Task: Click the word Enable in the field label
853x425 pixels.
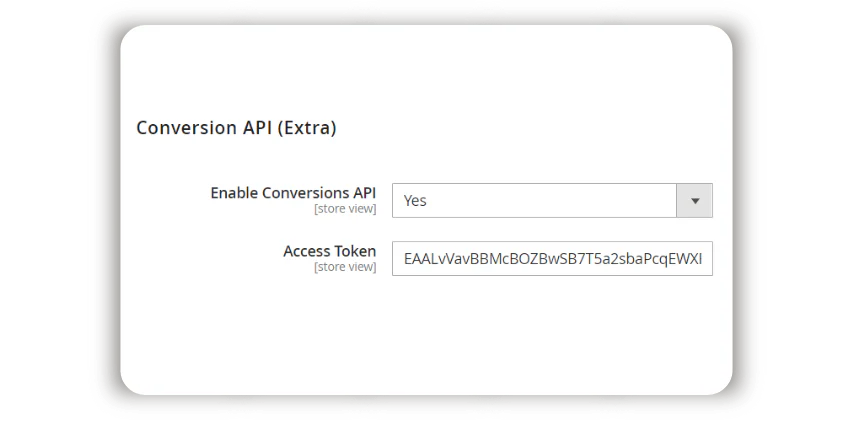Action: pos(233,193)
